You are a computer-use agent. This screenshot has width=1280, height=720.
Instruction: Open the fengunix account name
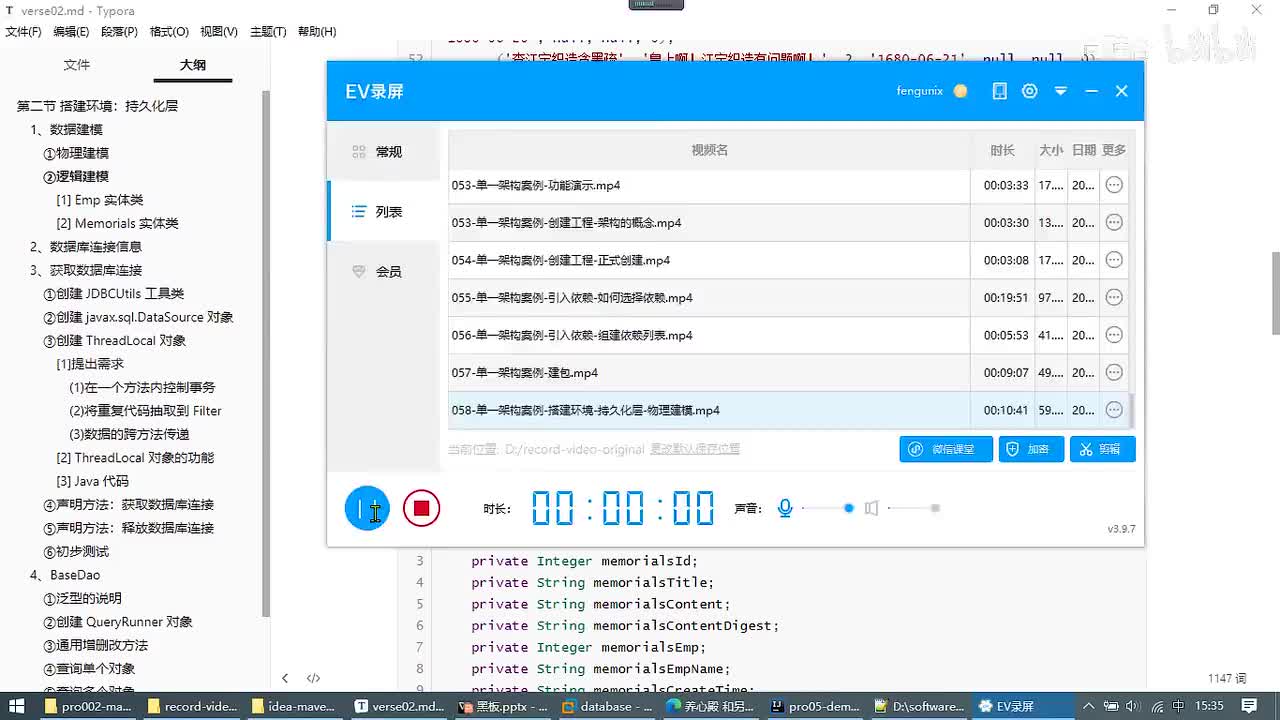[x=919, y=91]
